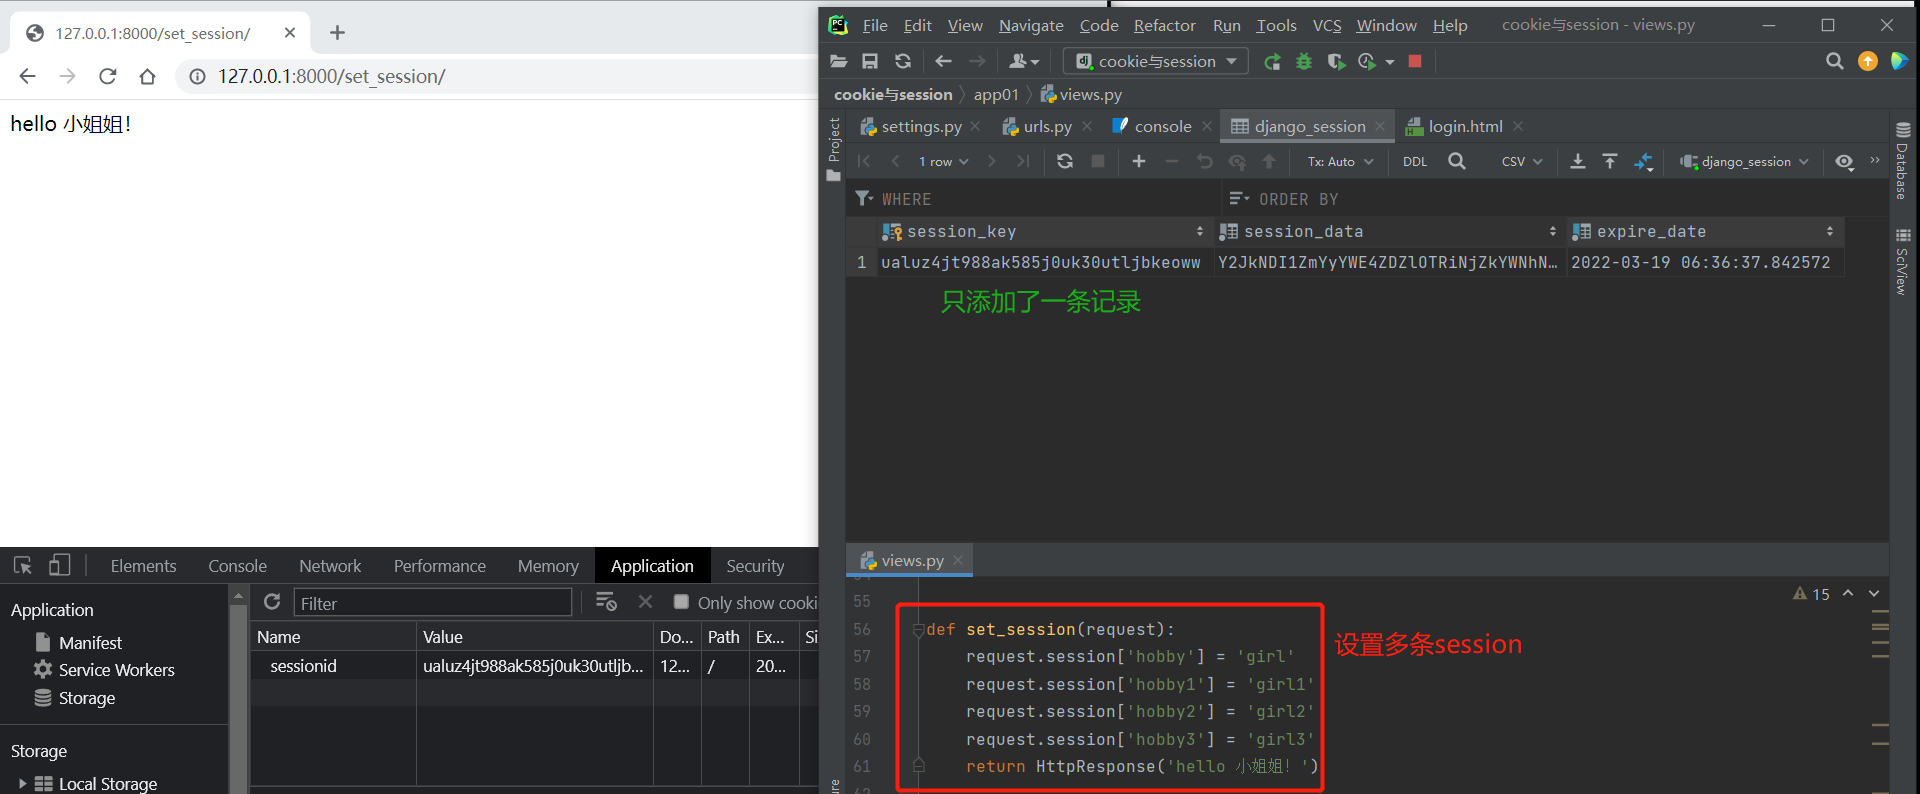
Task: Click the Export data download icon
Action: [x=1578, y=161]
